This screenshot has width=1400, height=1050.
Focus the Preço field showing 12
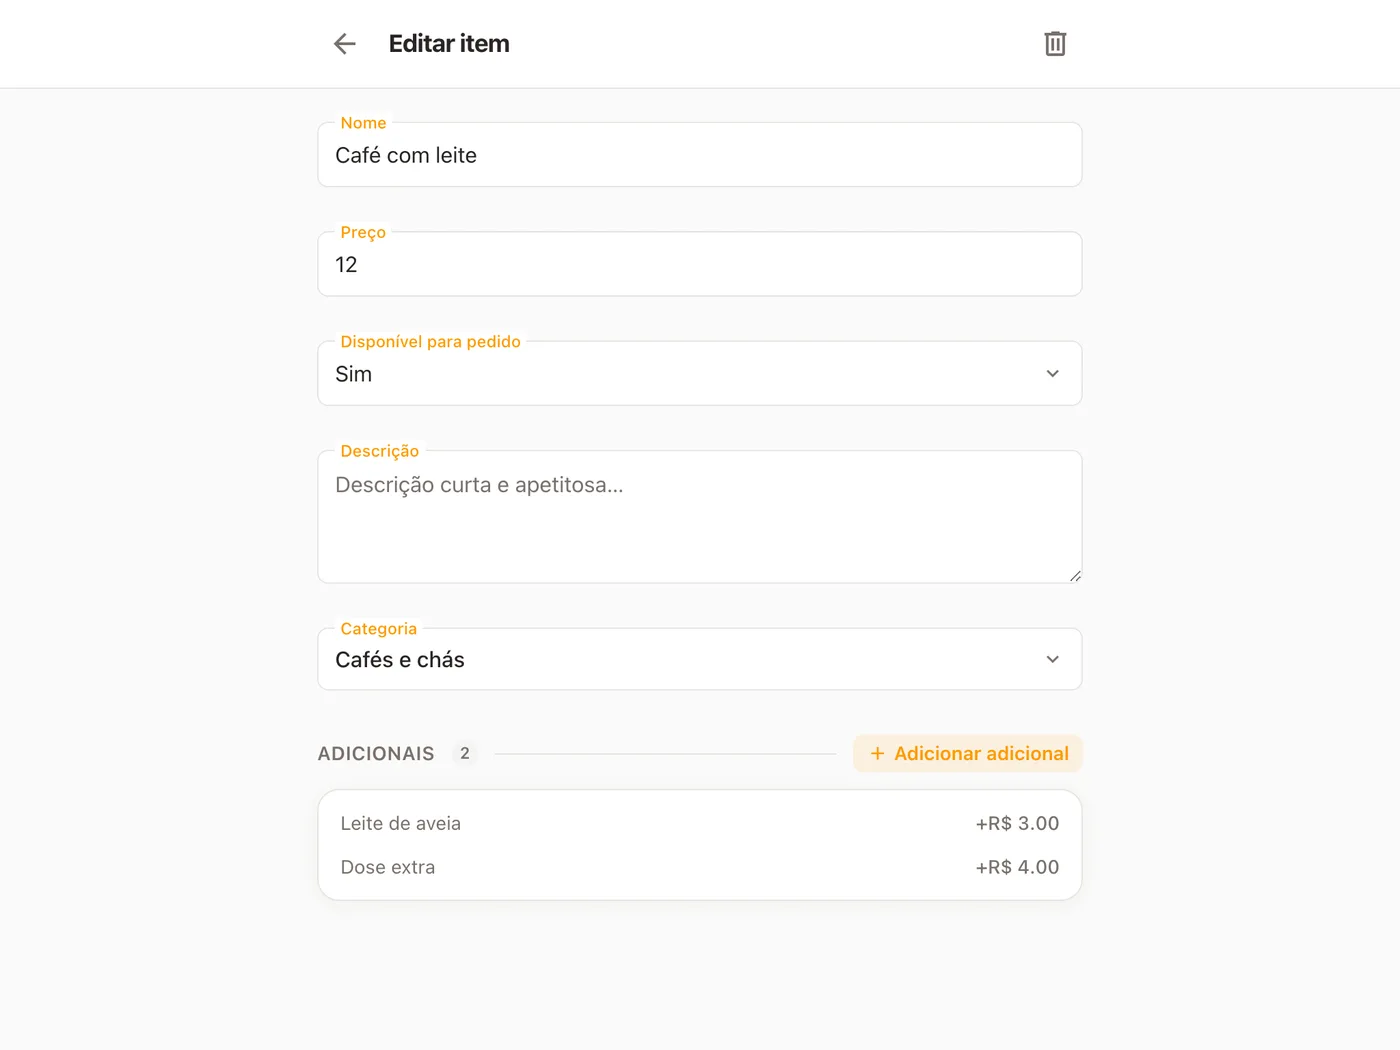[x=700, y=264]
